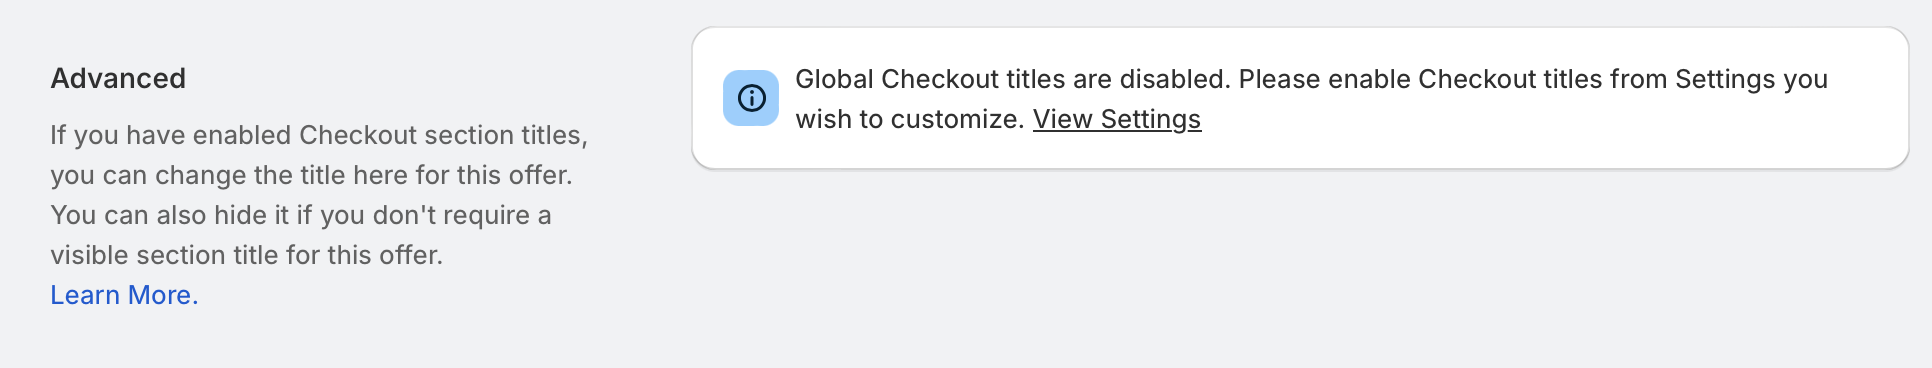This screenshot has height=368, width=1932.
Task: Click the line 'You can also hide it'
Action: tap(301, 215)
